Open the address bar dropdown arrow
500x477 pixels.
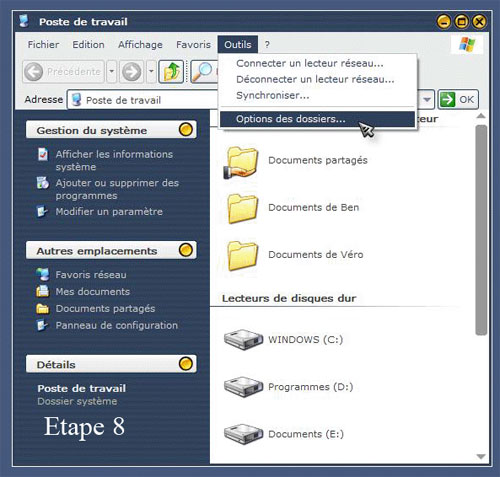click(427, 99)
